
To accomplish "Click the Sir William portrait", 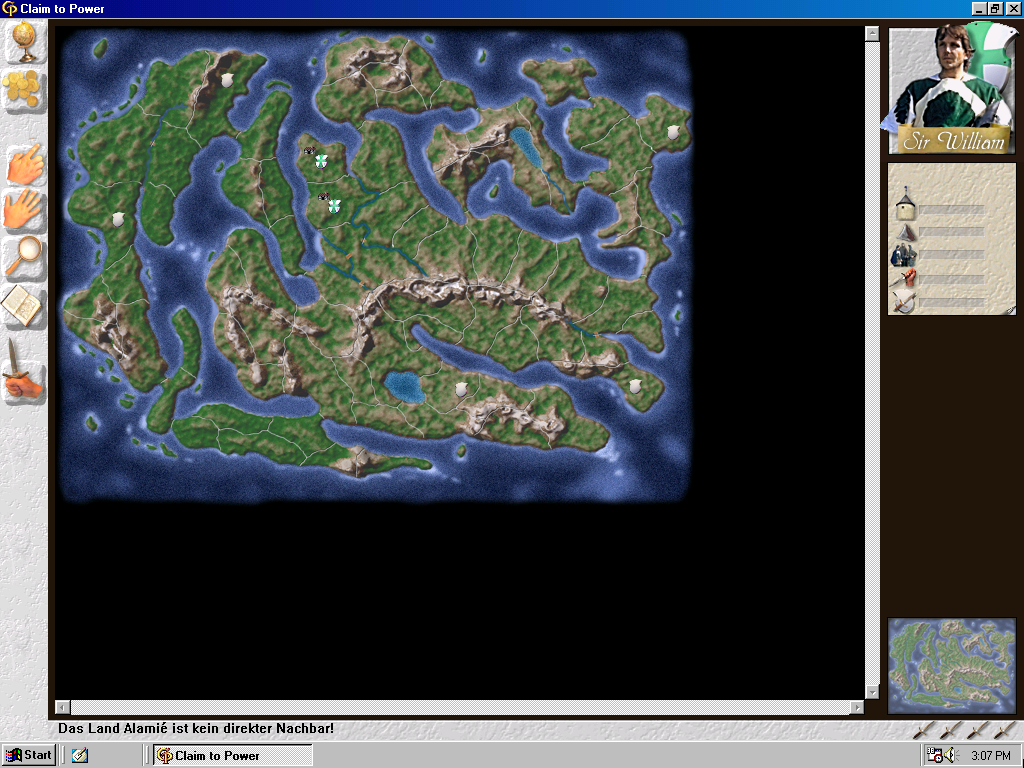I will (952, 88).
